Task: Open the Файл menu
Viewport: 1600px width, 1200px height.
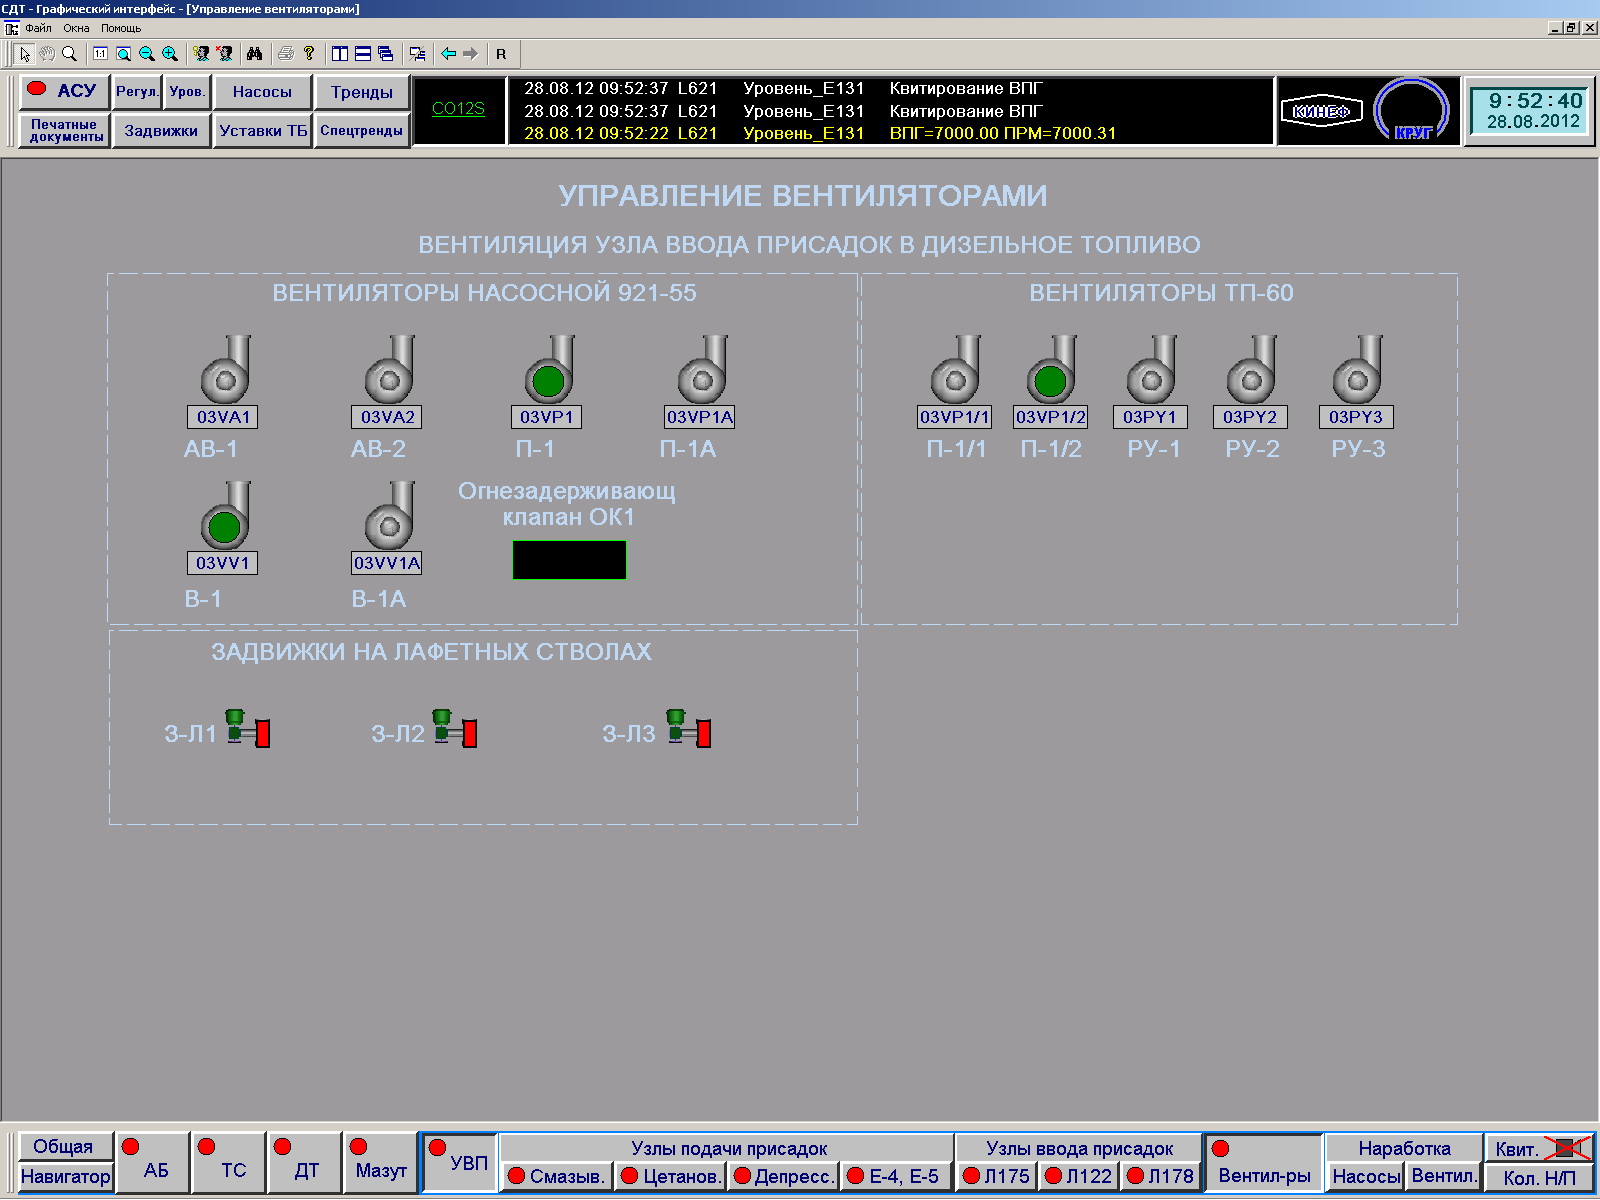Action: click(39, 28)
